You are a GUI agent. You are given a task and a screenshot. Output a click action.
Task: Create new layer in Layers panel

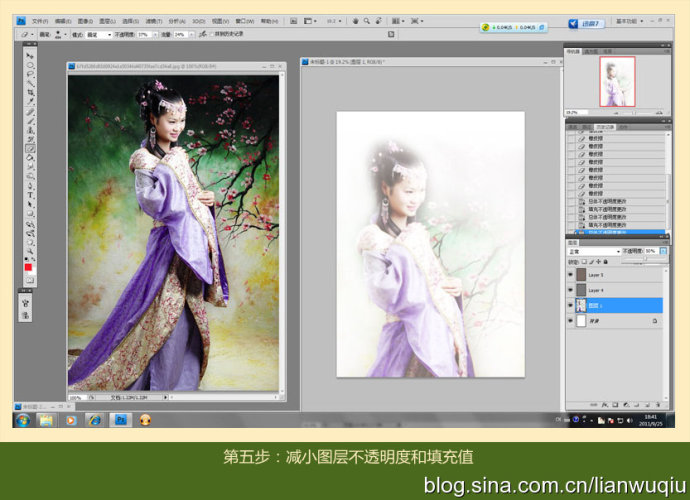[x=647, y=404]
